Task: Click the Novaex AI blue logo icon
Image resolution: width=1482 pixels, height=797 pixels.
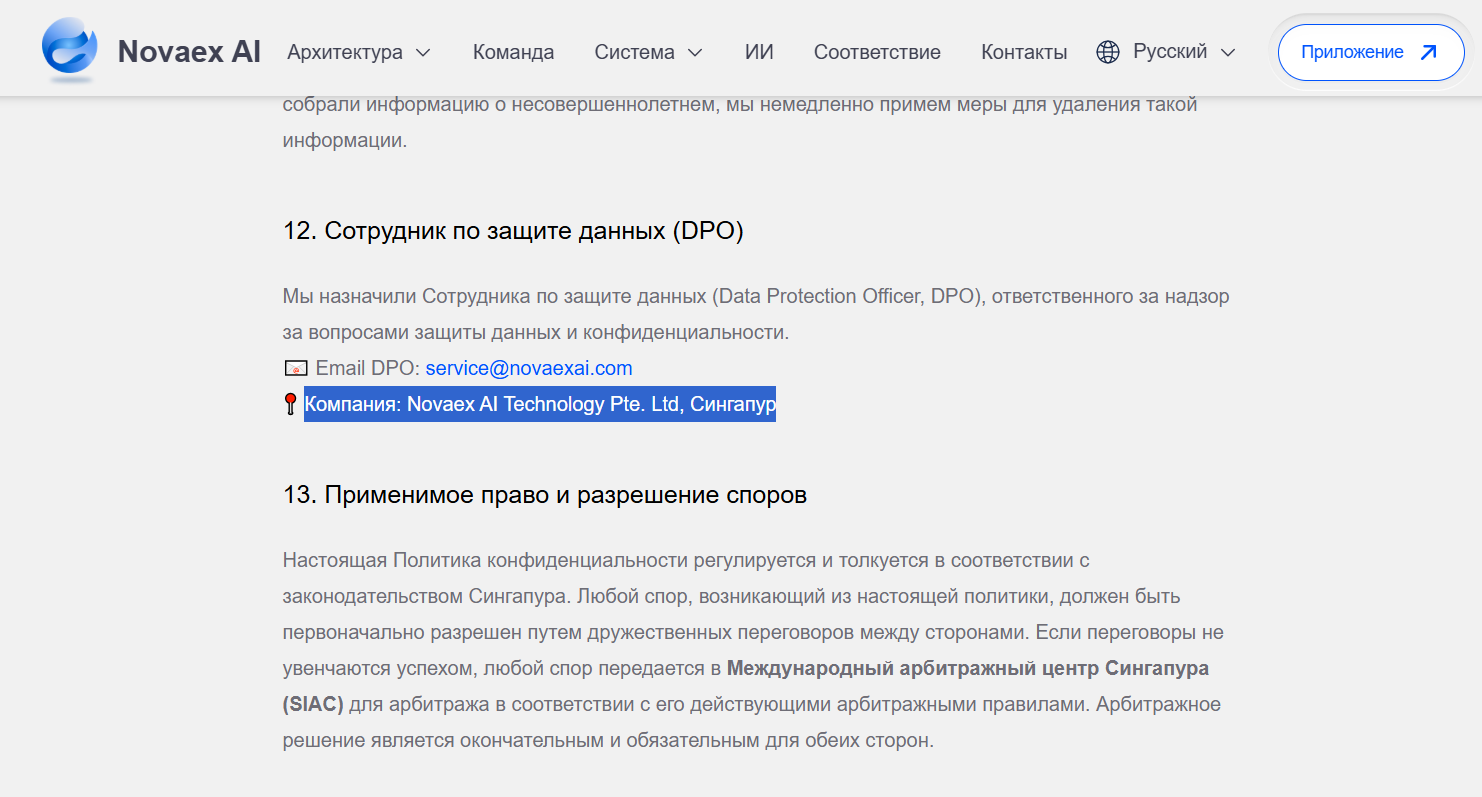Action: (x=69, y=50)
